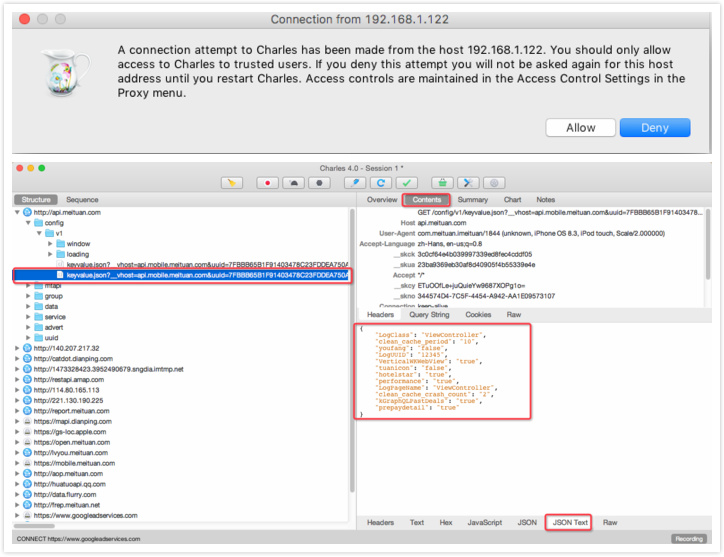Click the structure tree horizontal scrollbar
Viewport: 724px width, 557px height.
coord(35,526)
